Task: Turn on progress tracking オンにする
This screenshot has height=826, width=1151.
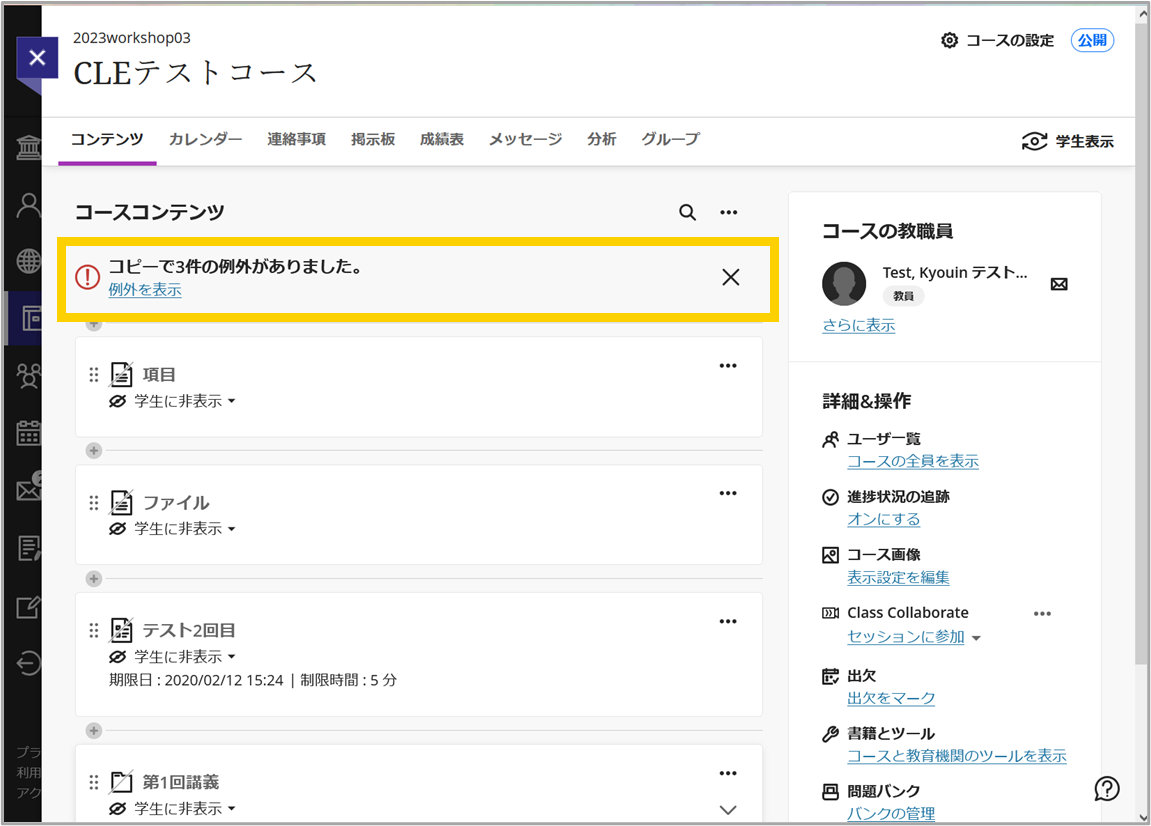Action: click(x=884, y=519)
